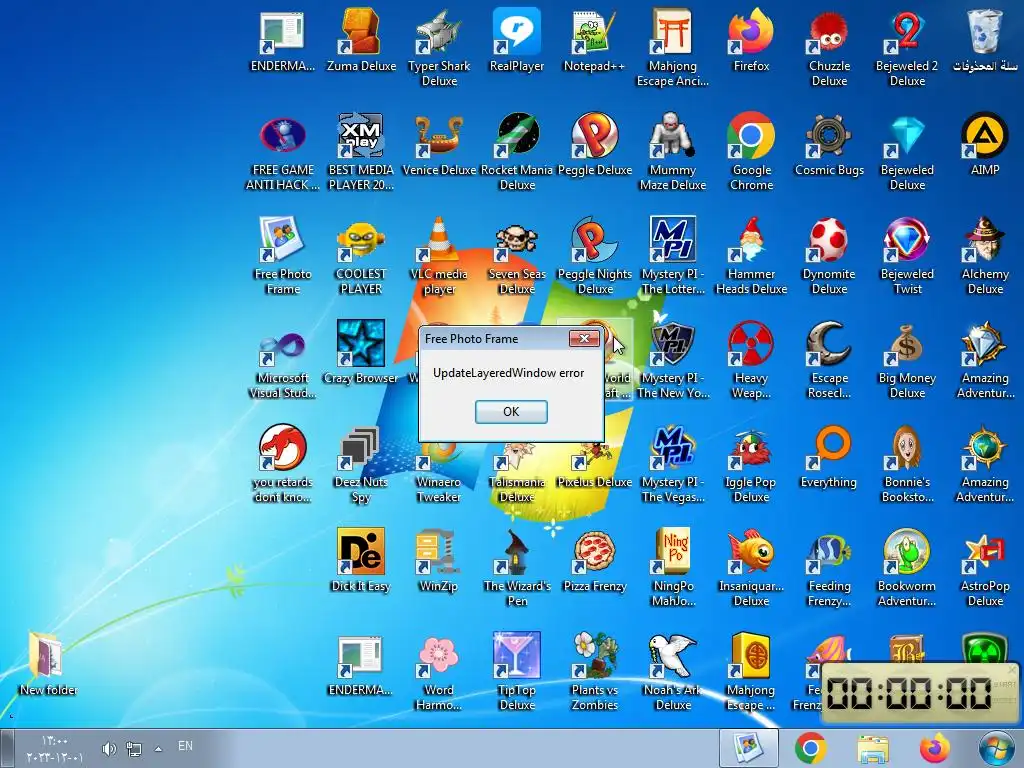
Task: Select the VLC media player shortcut
Action: click(x=439, y=255)
